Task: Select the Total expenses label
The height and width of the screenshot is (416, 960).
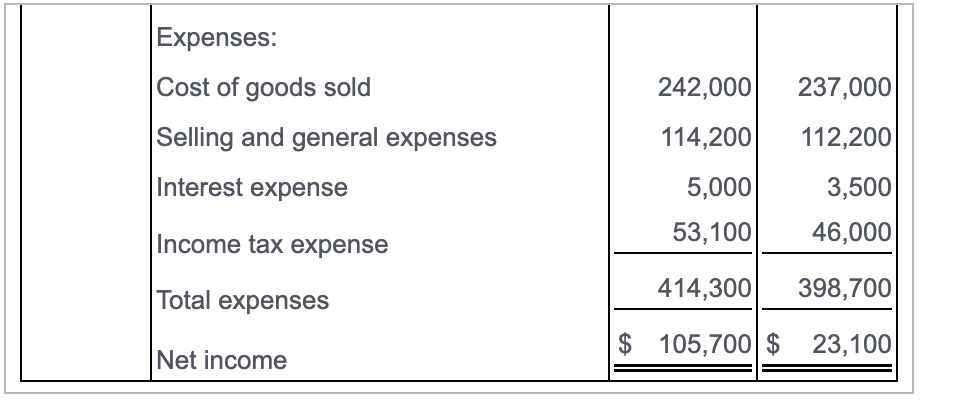Action: 243,300
